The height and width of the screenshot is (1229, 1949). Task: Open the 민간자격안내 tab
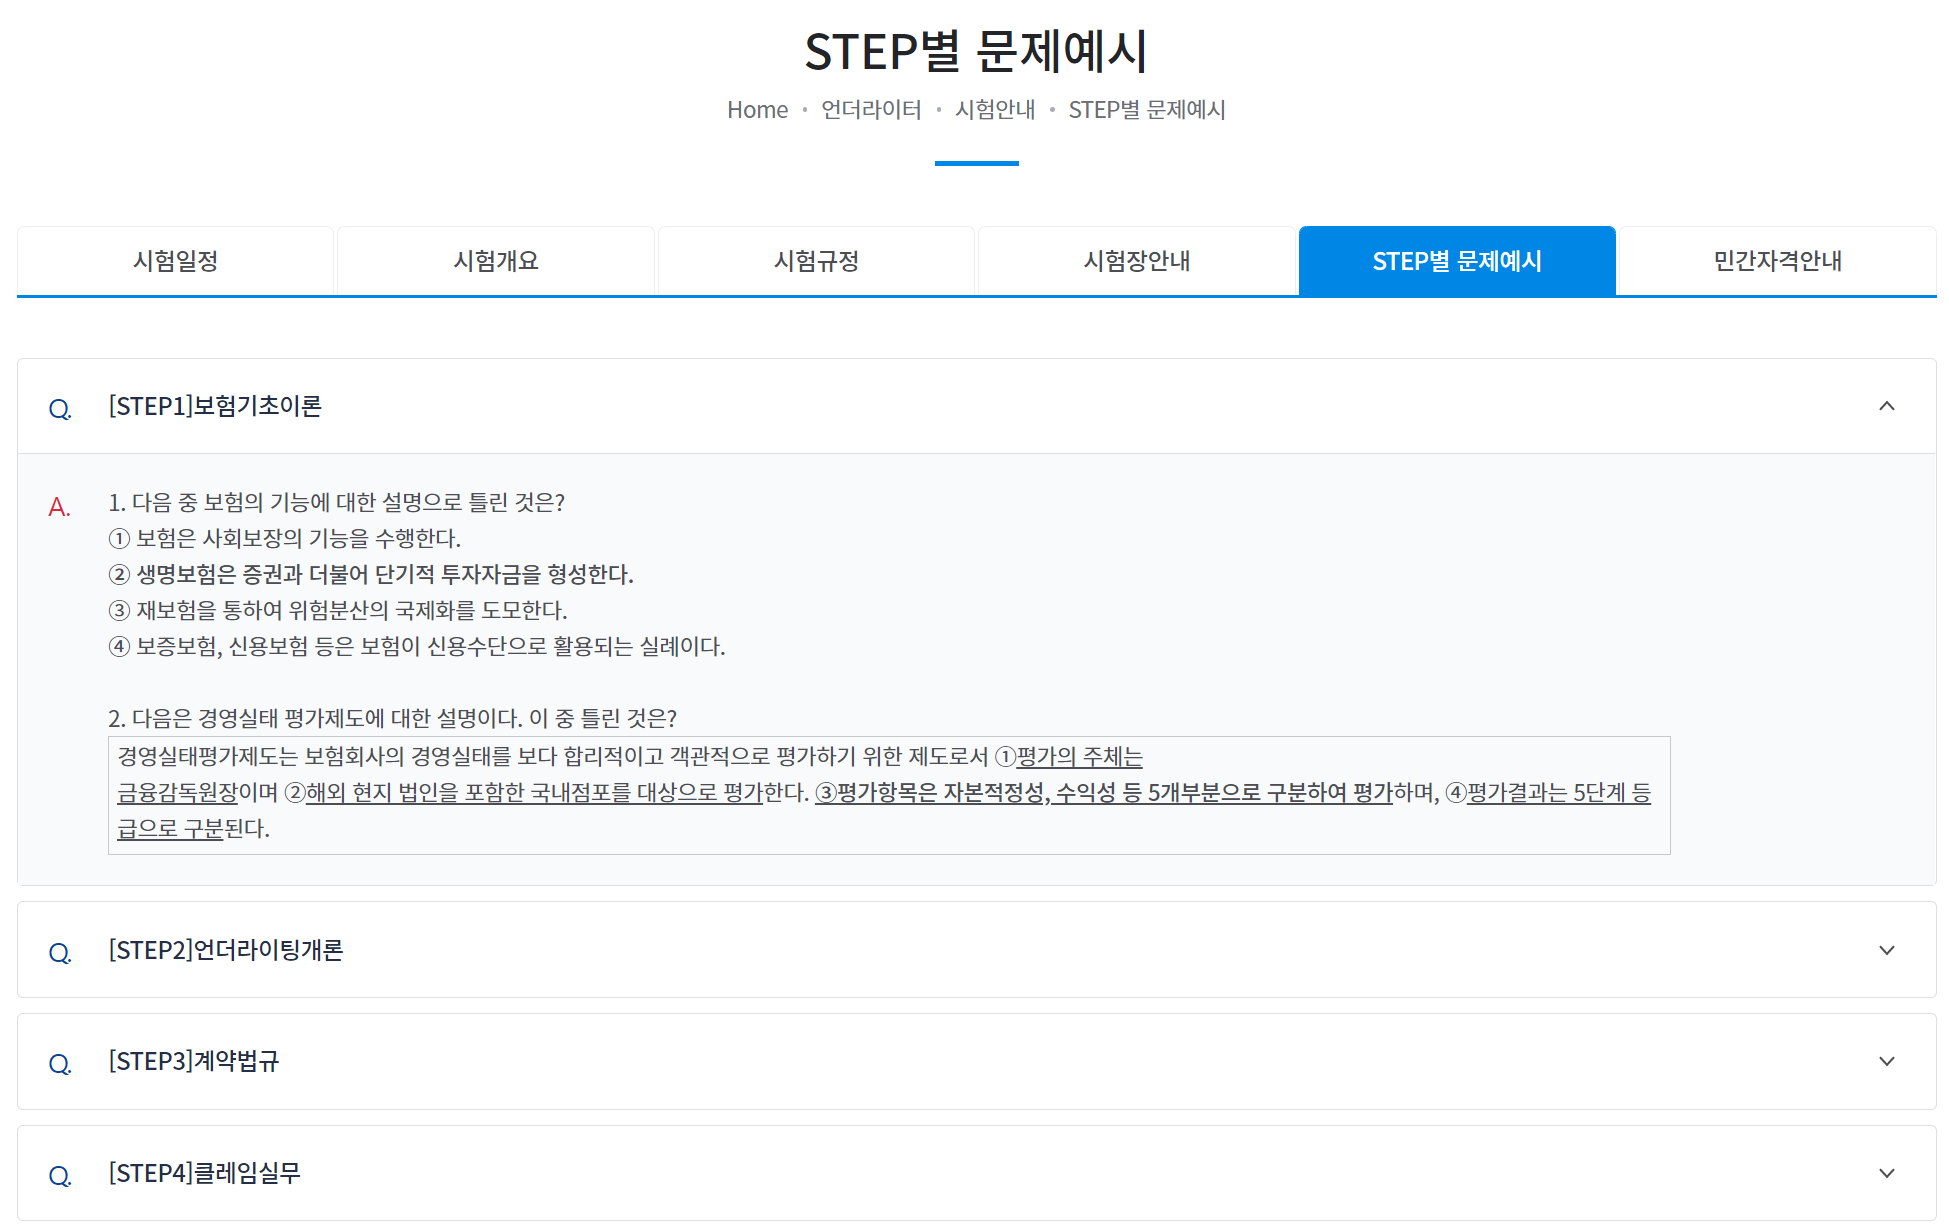point(1777,261)
